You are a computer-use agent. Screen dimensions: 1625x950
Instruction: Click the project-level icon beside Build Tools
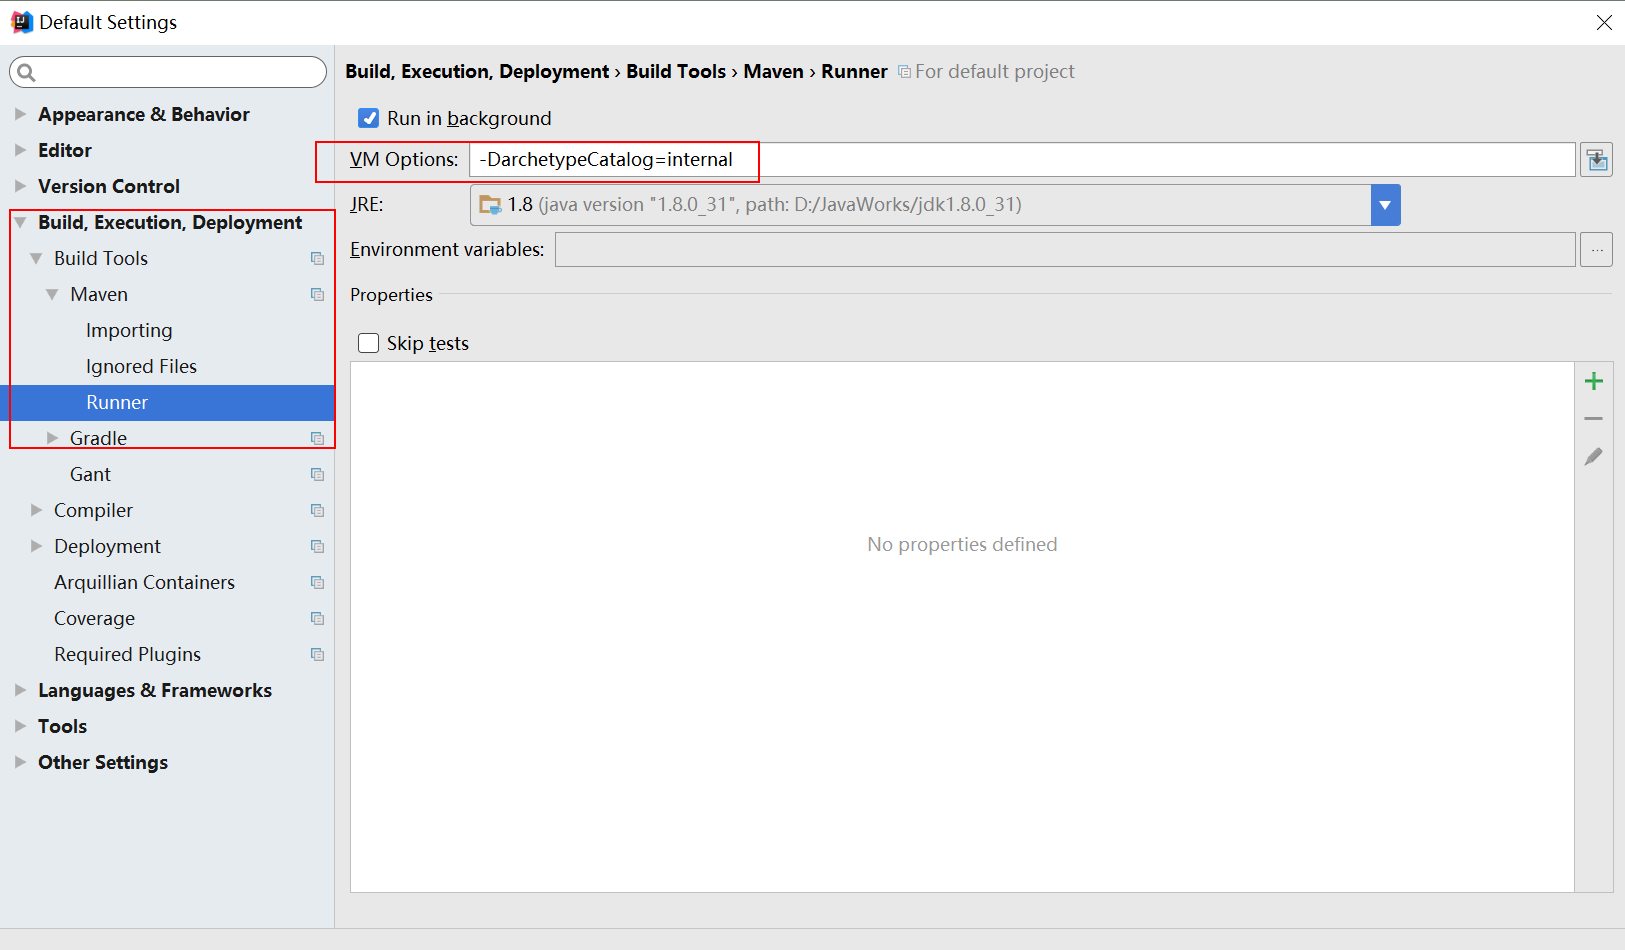click(317, 259)
